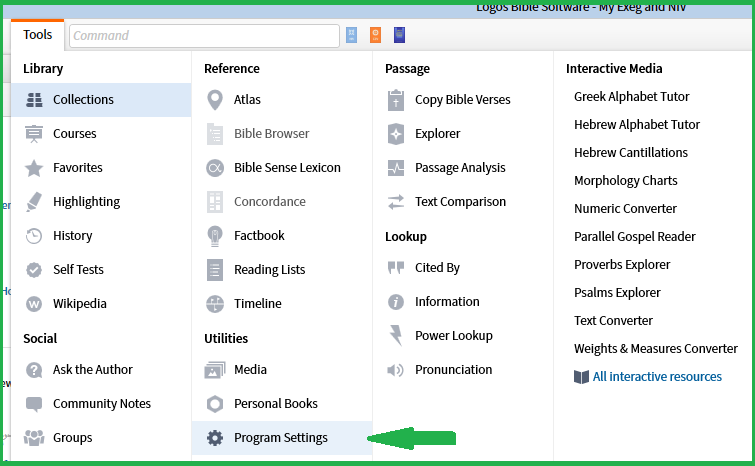The image size is (755, 466).
Task: Click the Factbook lightbulb icon
Action: pos(215,236)
